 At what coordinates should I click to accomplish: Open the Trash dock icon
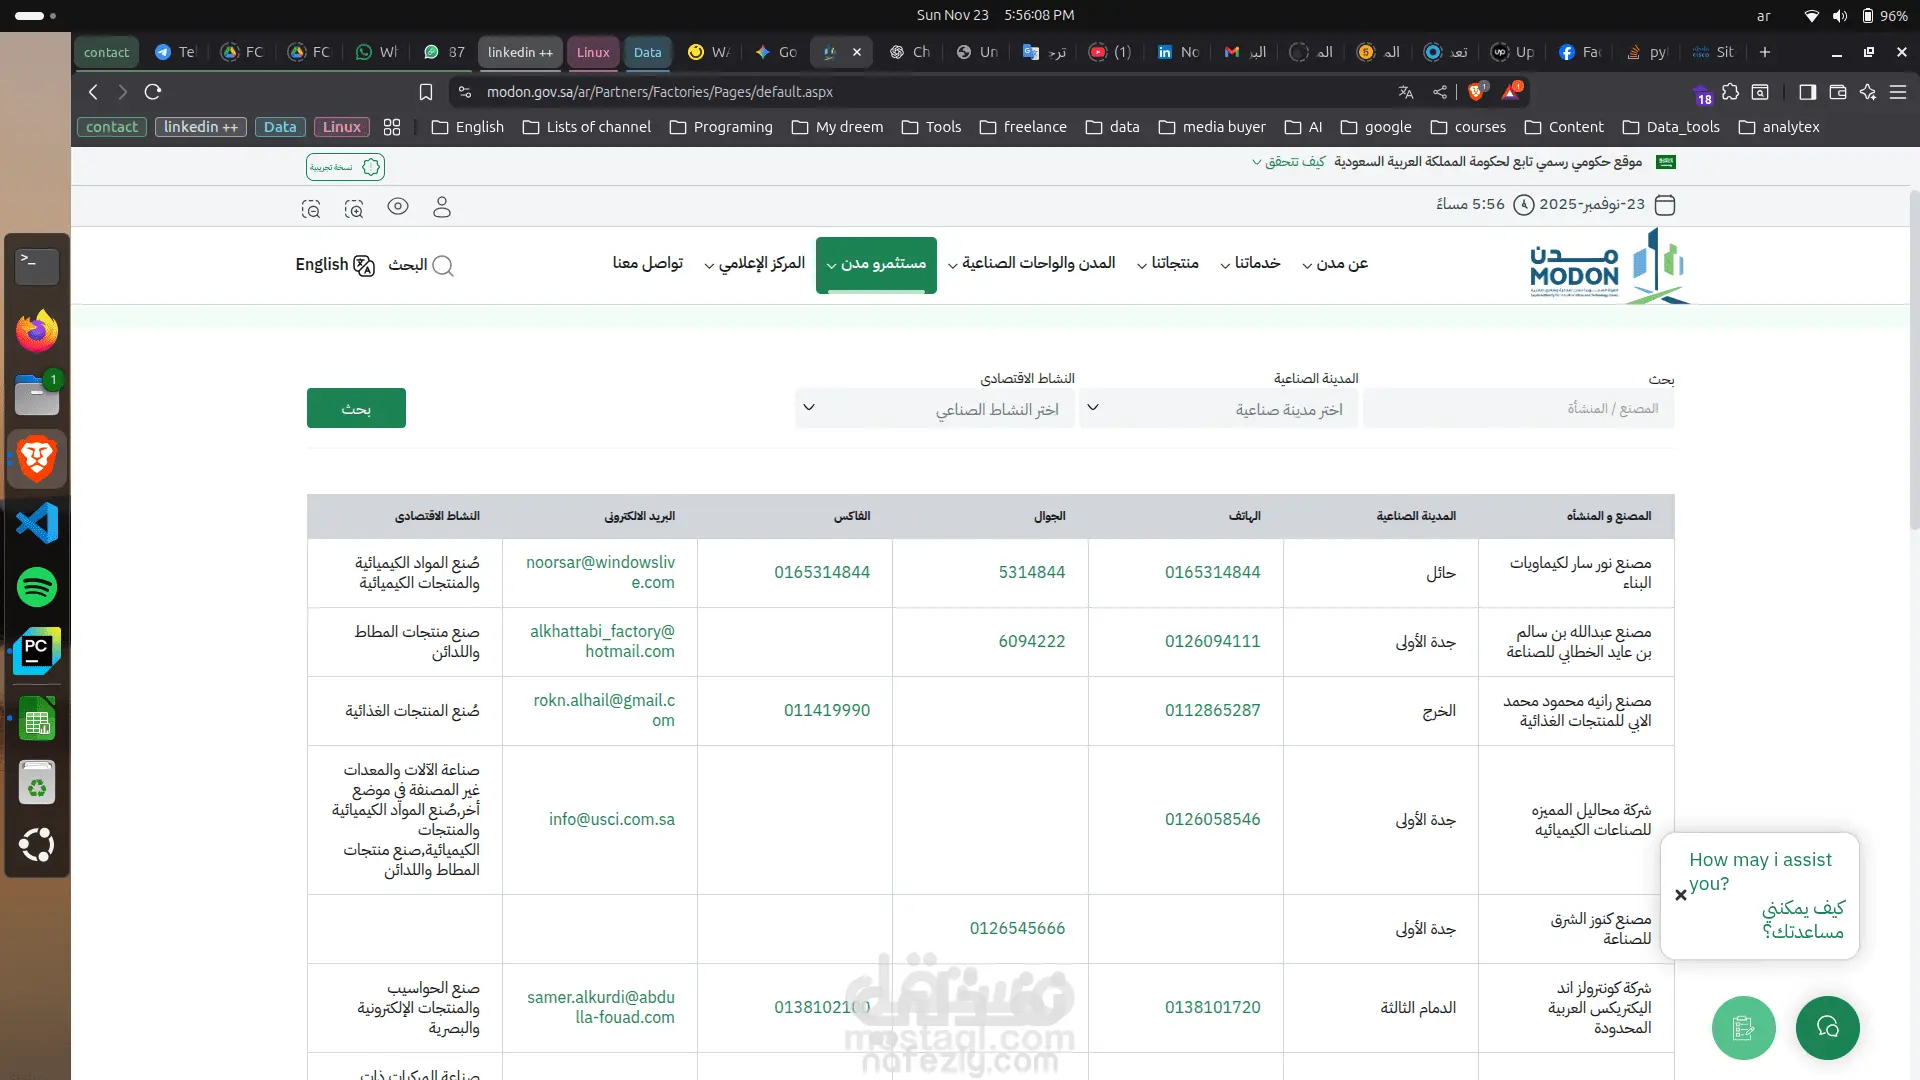(x=37, y=782)
